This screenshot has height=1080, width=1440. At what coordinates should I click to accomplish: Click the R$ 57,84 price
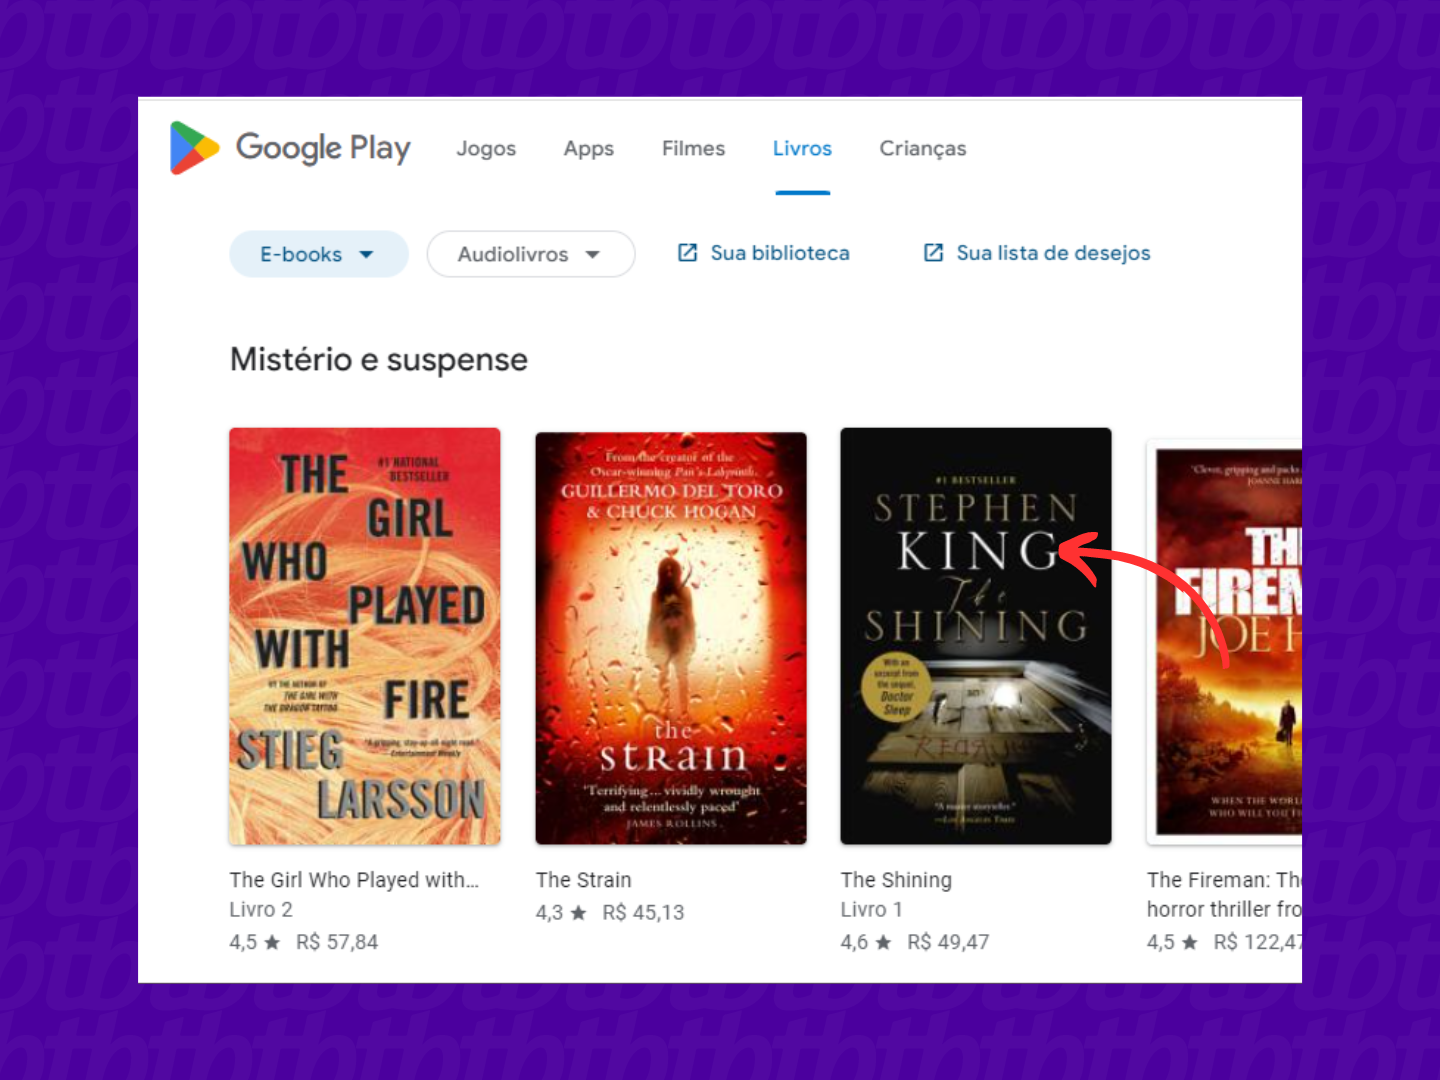pyautogui.click(x=337, y=942)
